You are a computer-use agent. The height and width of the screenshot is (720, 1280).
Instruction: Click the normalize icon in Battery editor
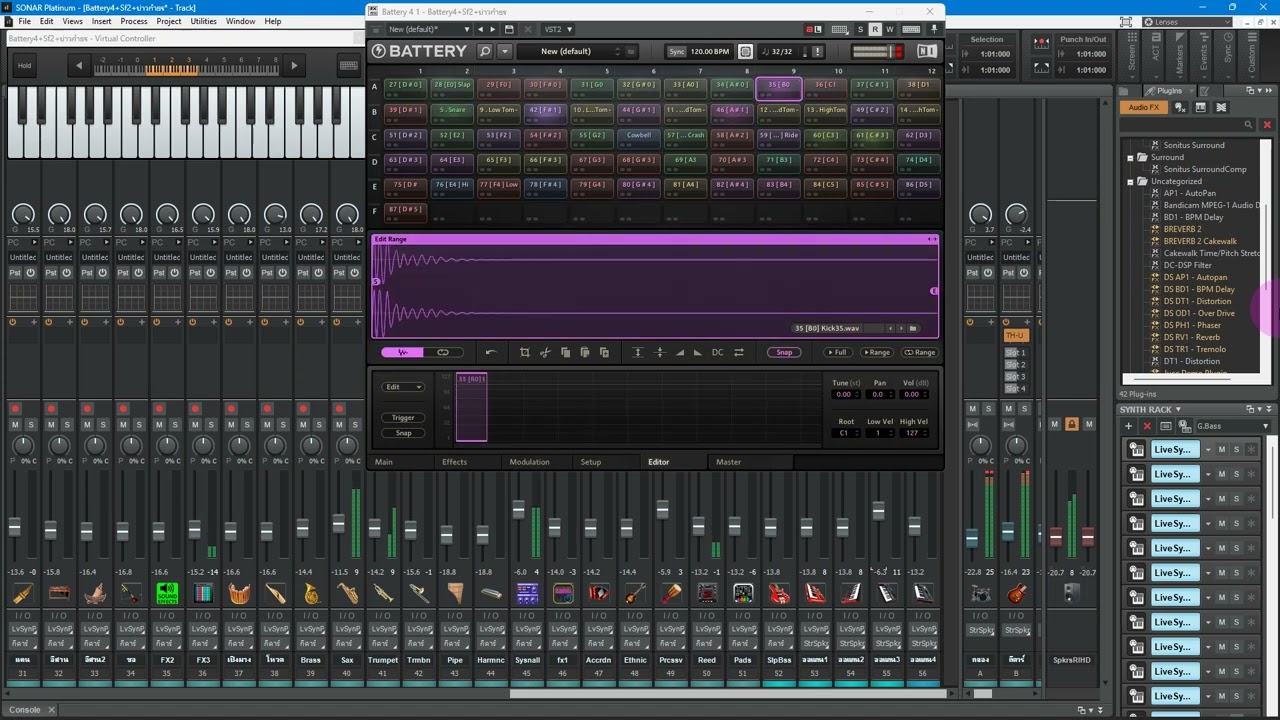coord(638,352)
